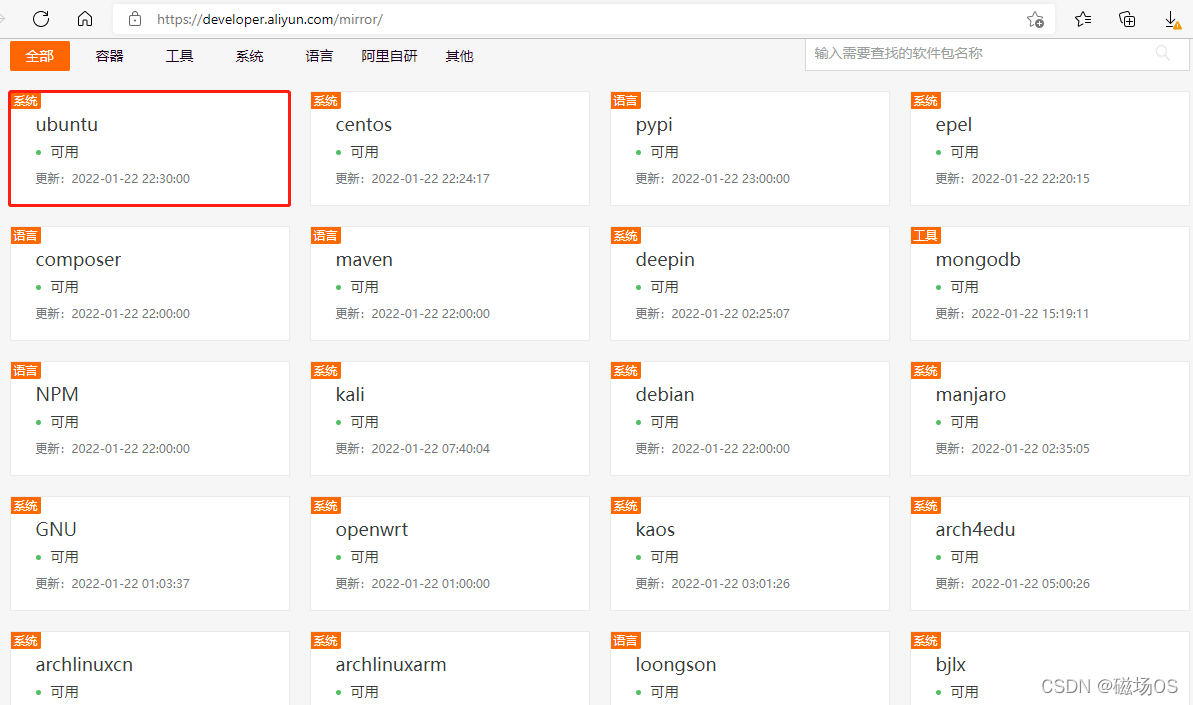
Task: Click the 系统 tag on ubuntu card
Action: (x=25, y=100)
